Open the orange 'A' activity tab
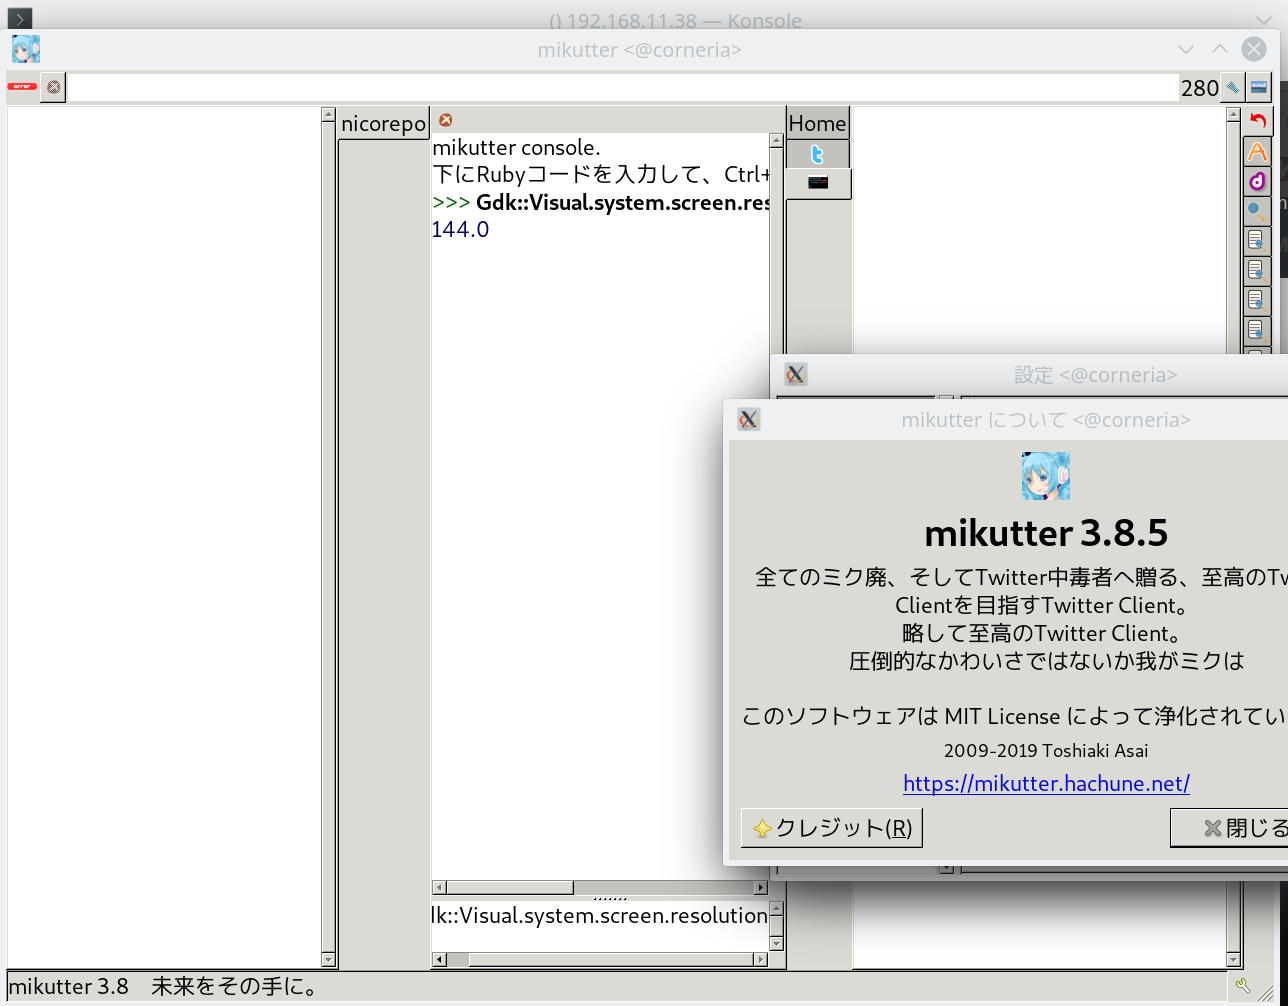This screenshot has height=1006, width=1288. [x=1258, y=152]
